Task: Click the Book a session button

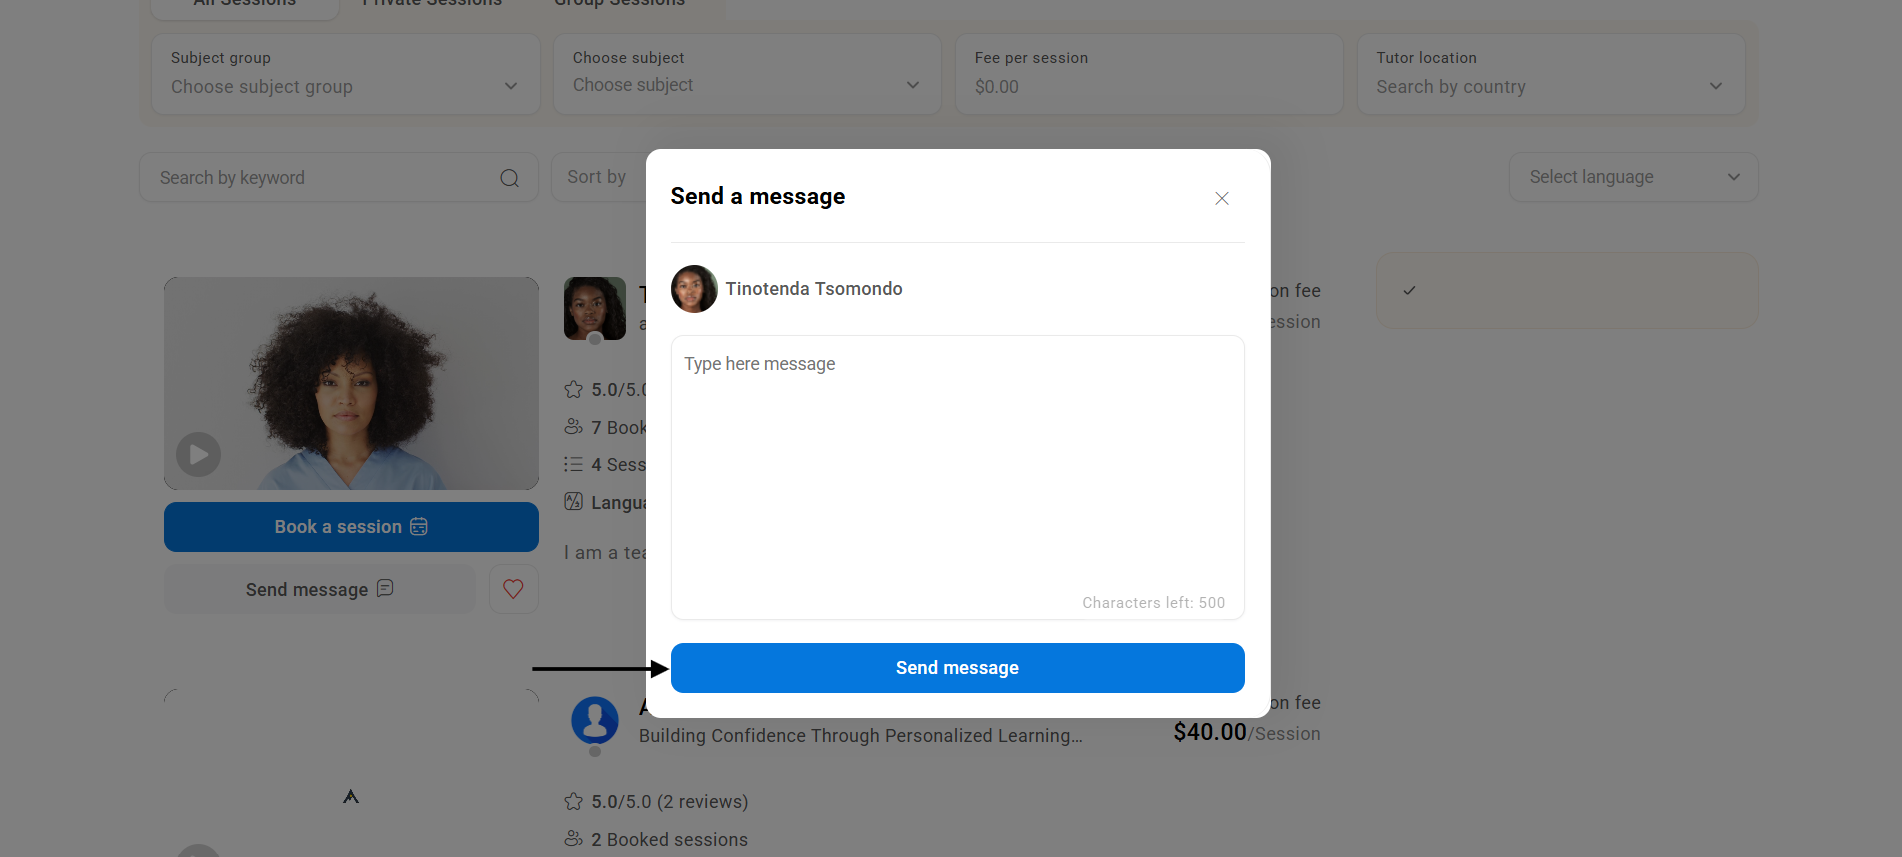Action: click(x=351, y=527)
